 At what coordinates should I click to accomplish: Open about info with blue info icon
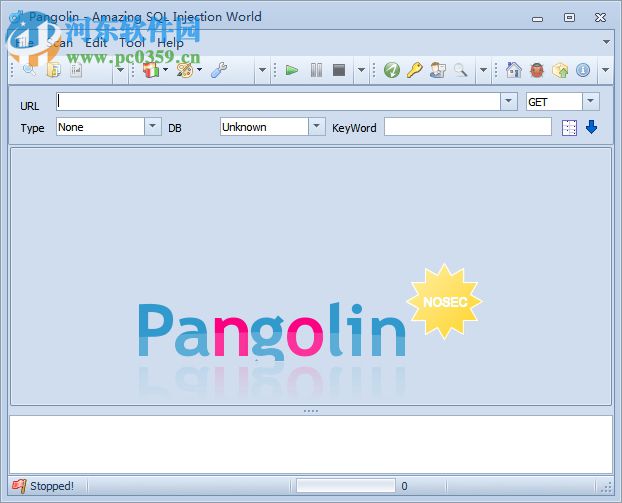pyautogui.click(x=583, y=71)
